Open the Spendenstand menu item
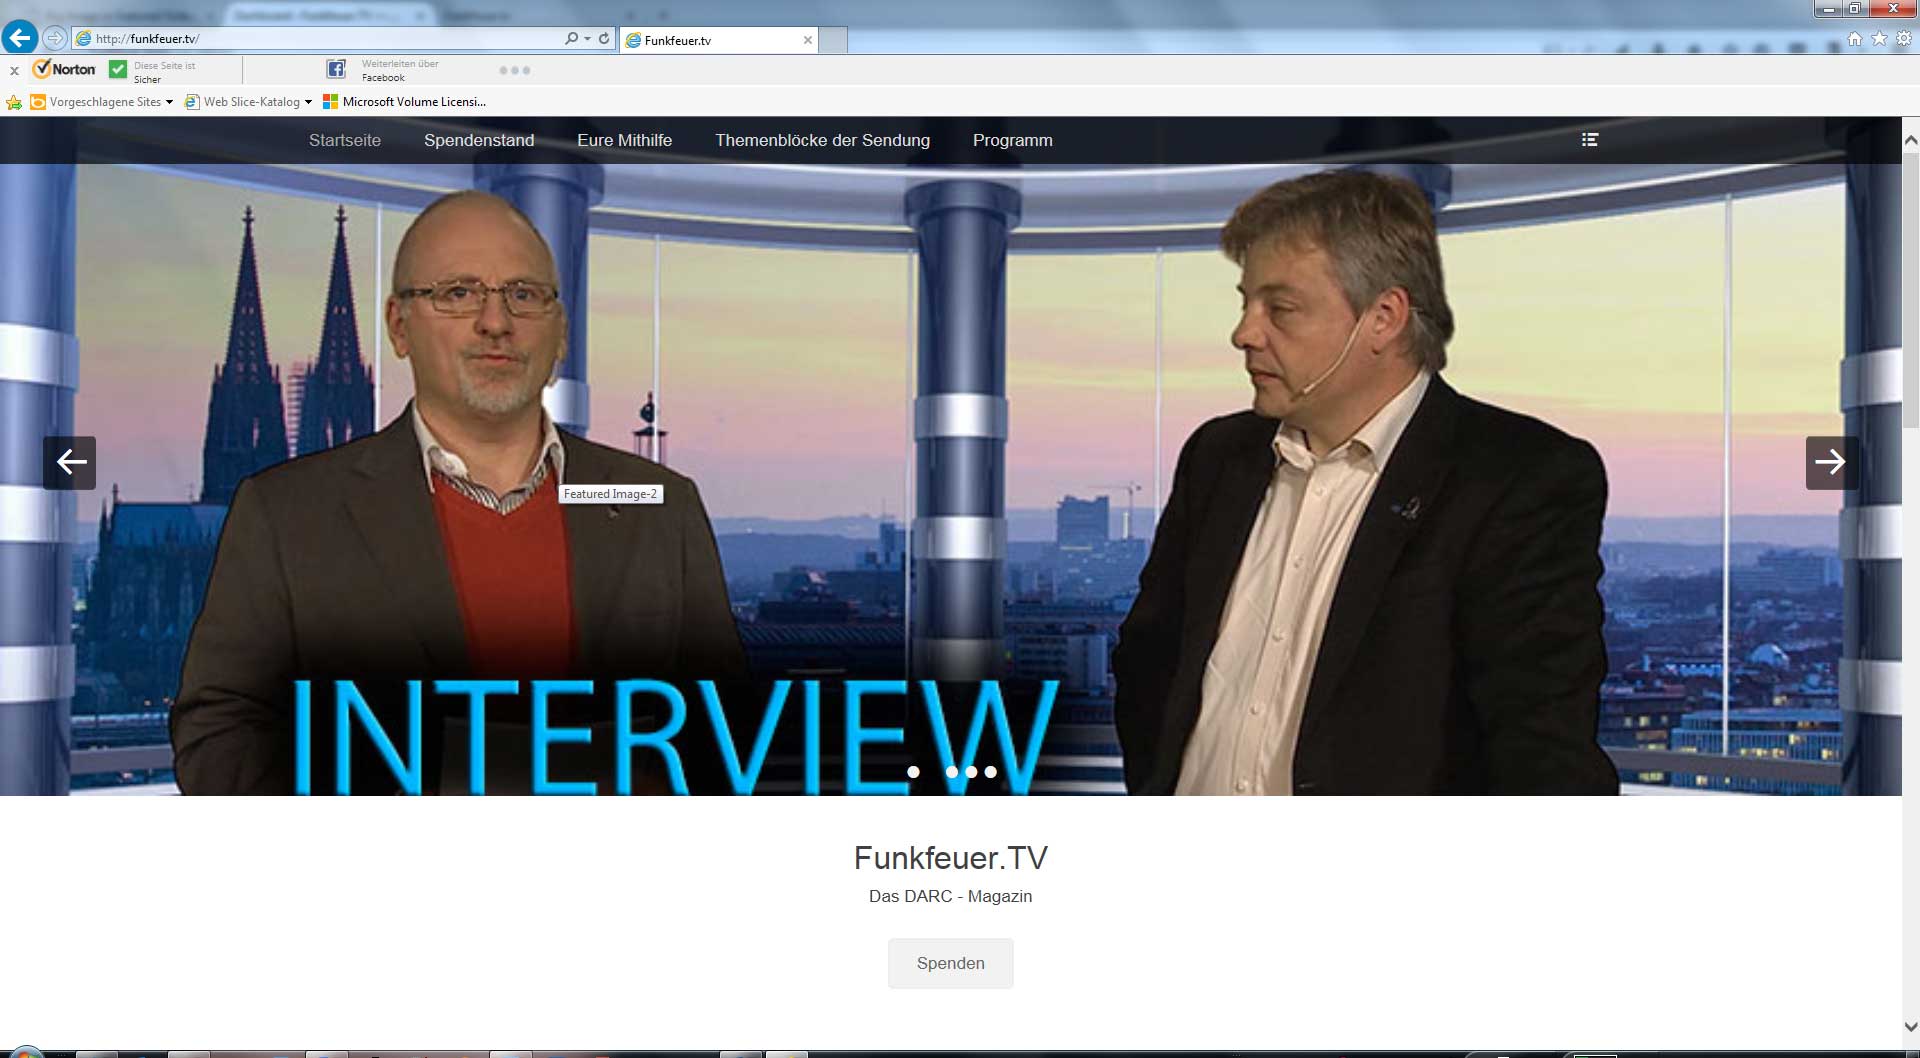 [479, 140]
